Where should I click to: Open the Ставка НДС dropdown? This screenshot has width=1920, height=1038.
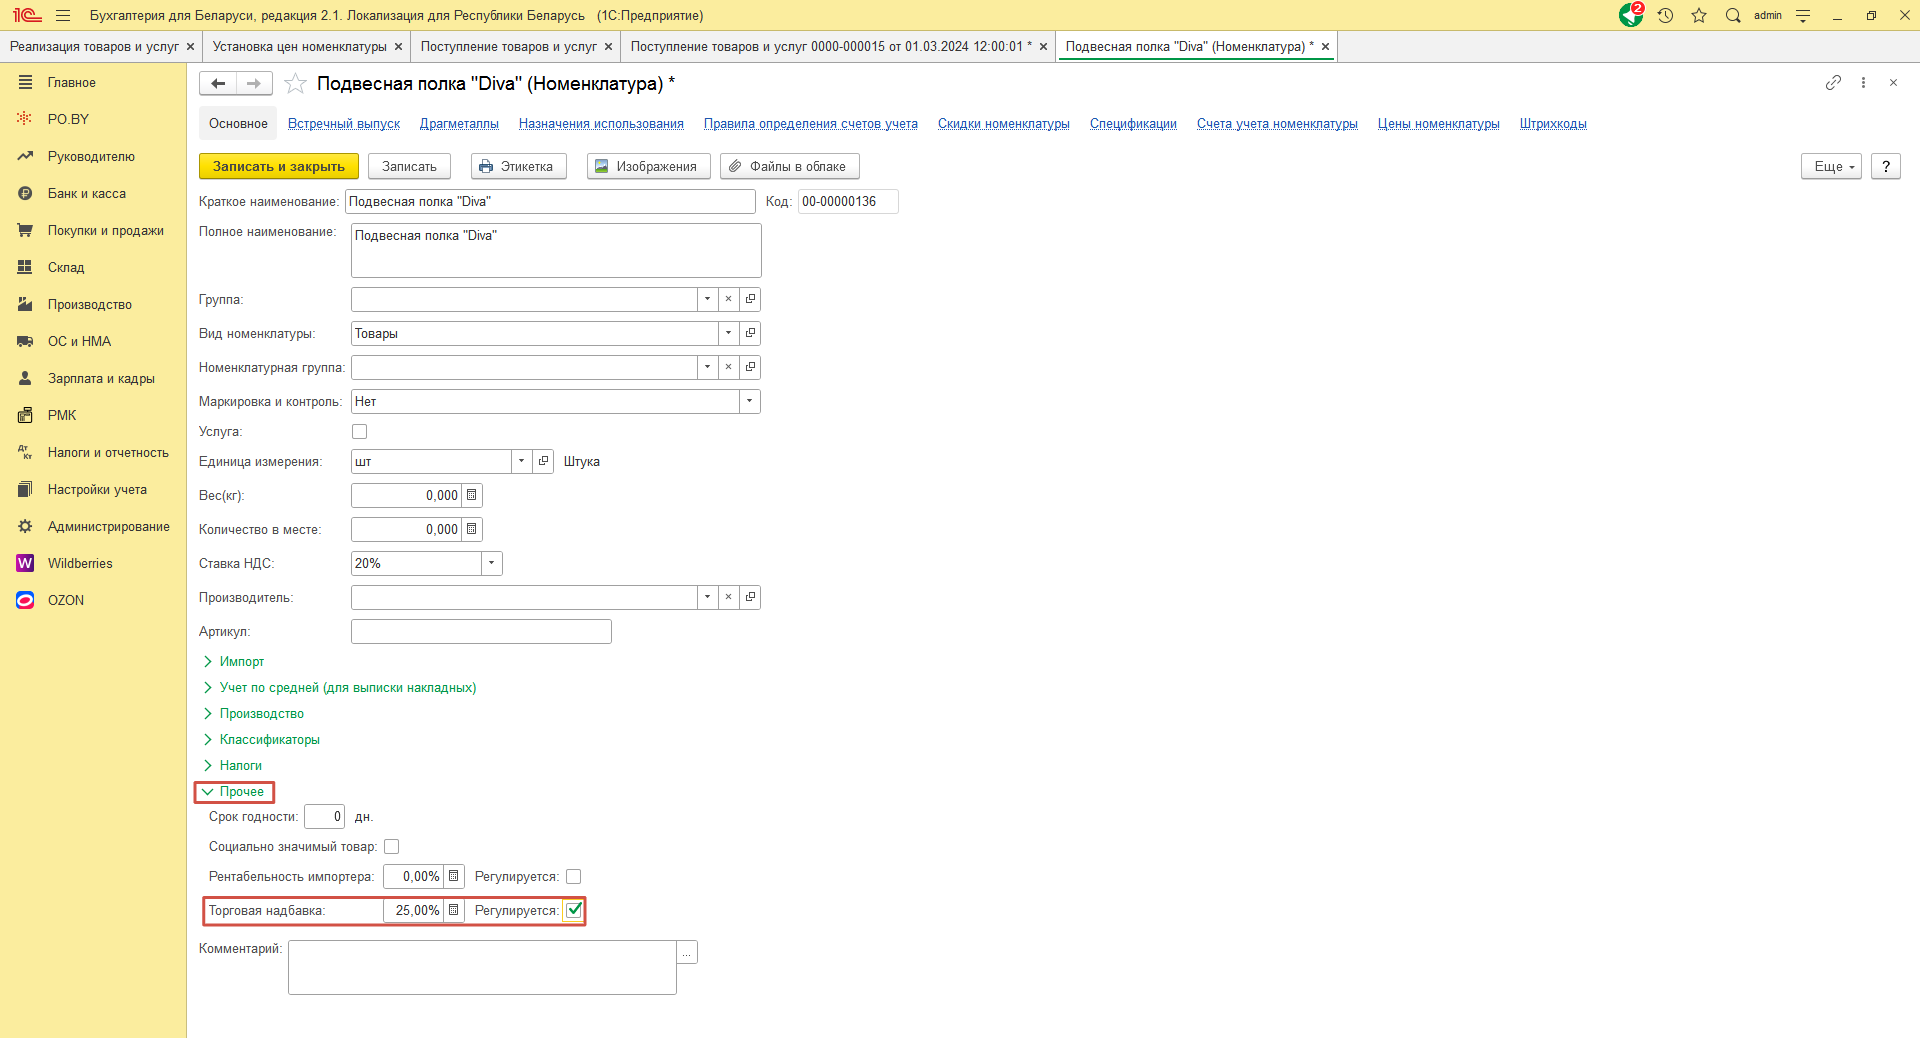tap(491, 564)
